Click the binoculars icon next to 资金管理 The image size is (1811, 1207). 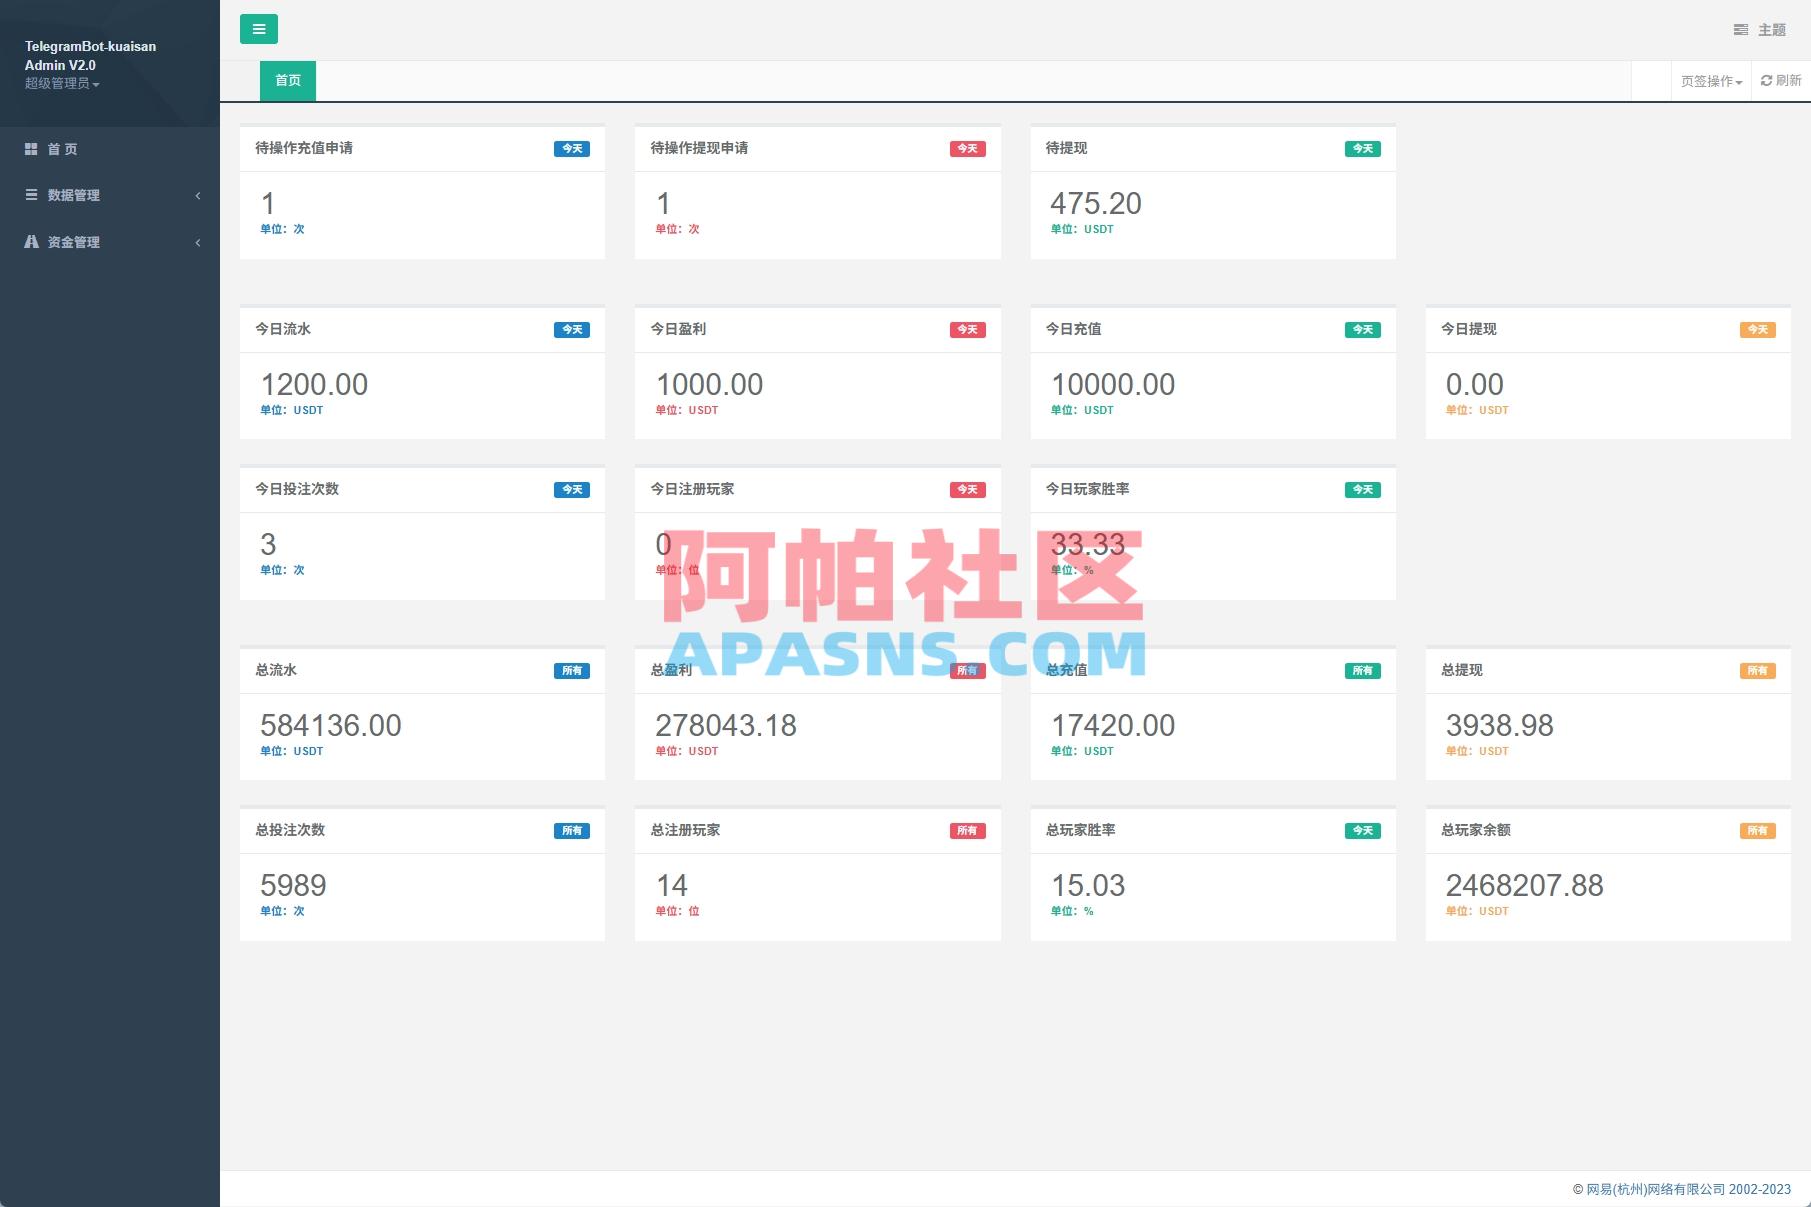tap(31, 241)
